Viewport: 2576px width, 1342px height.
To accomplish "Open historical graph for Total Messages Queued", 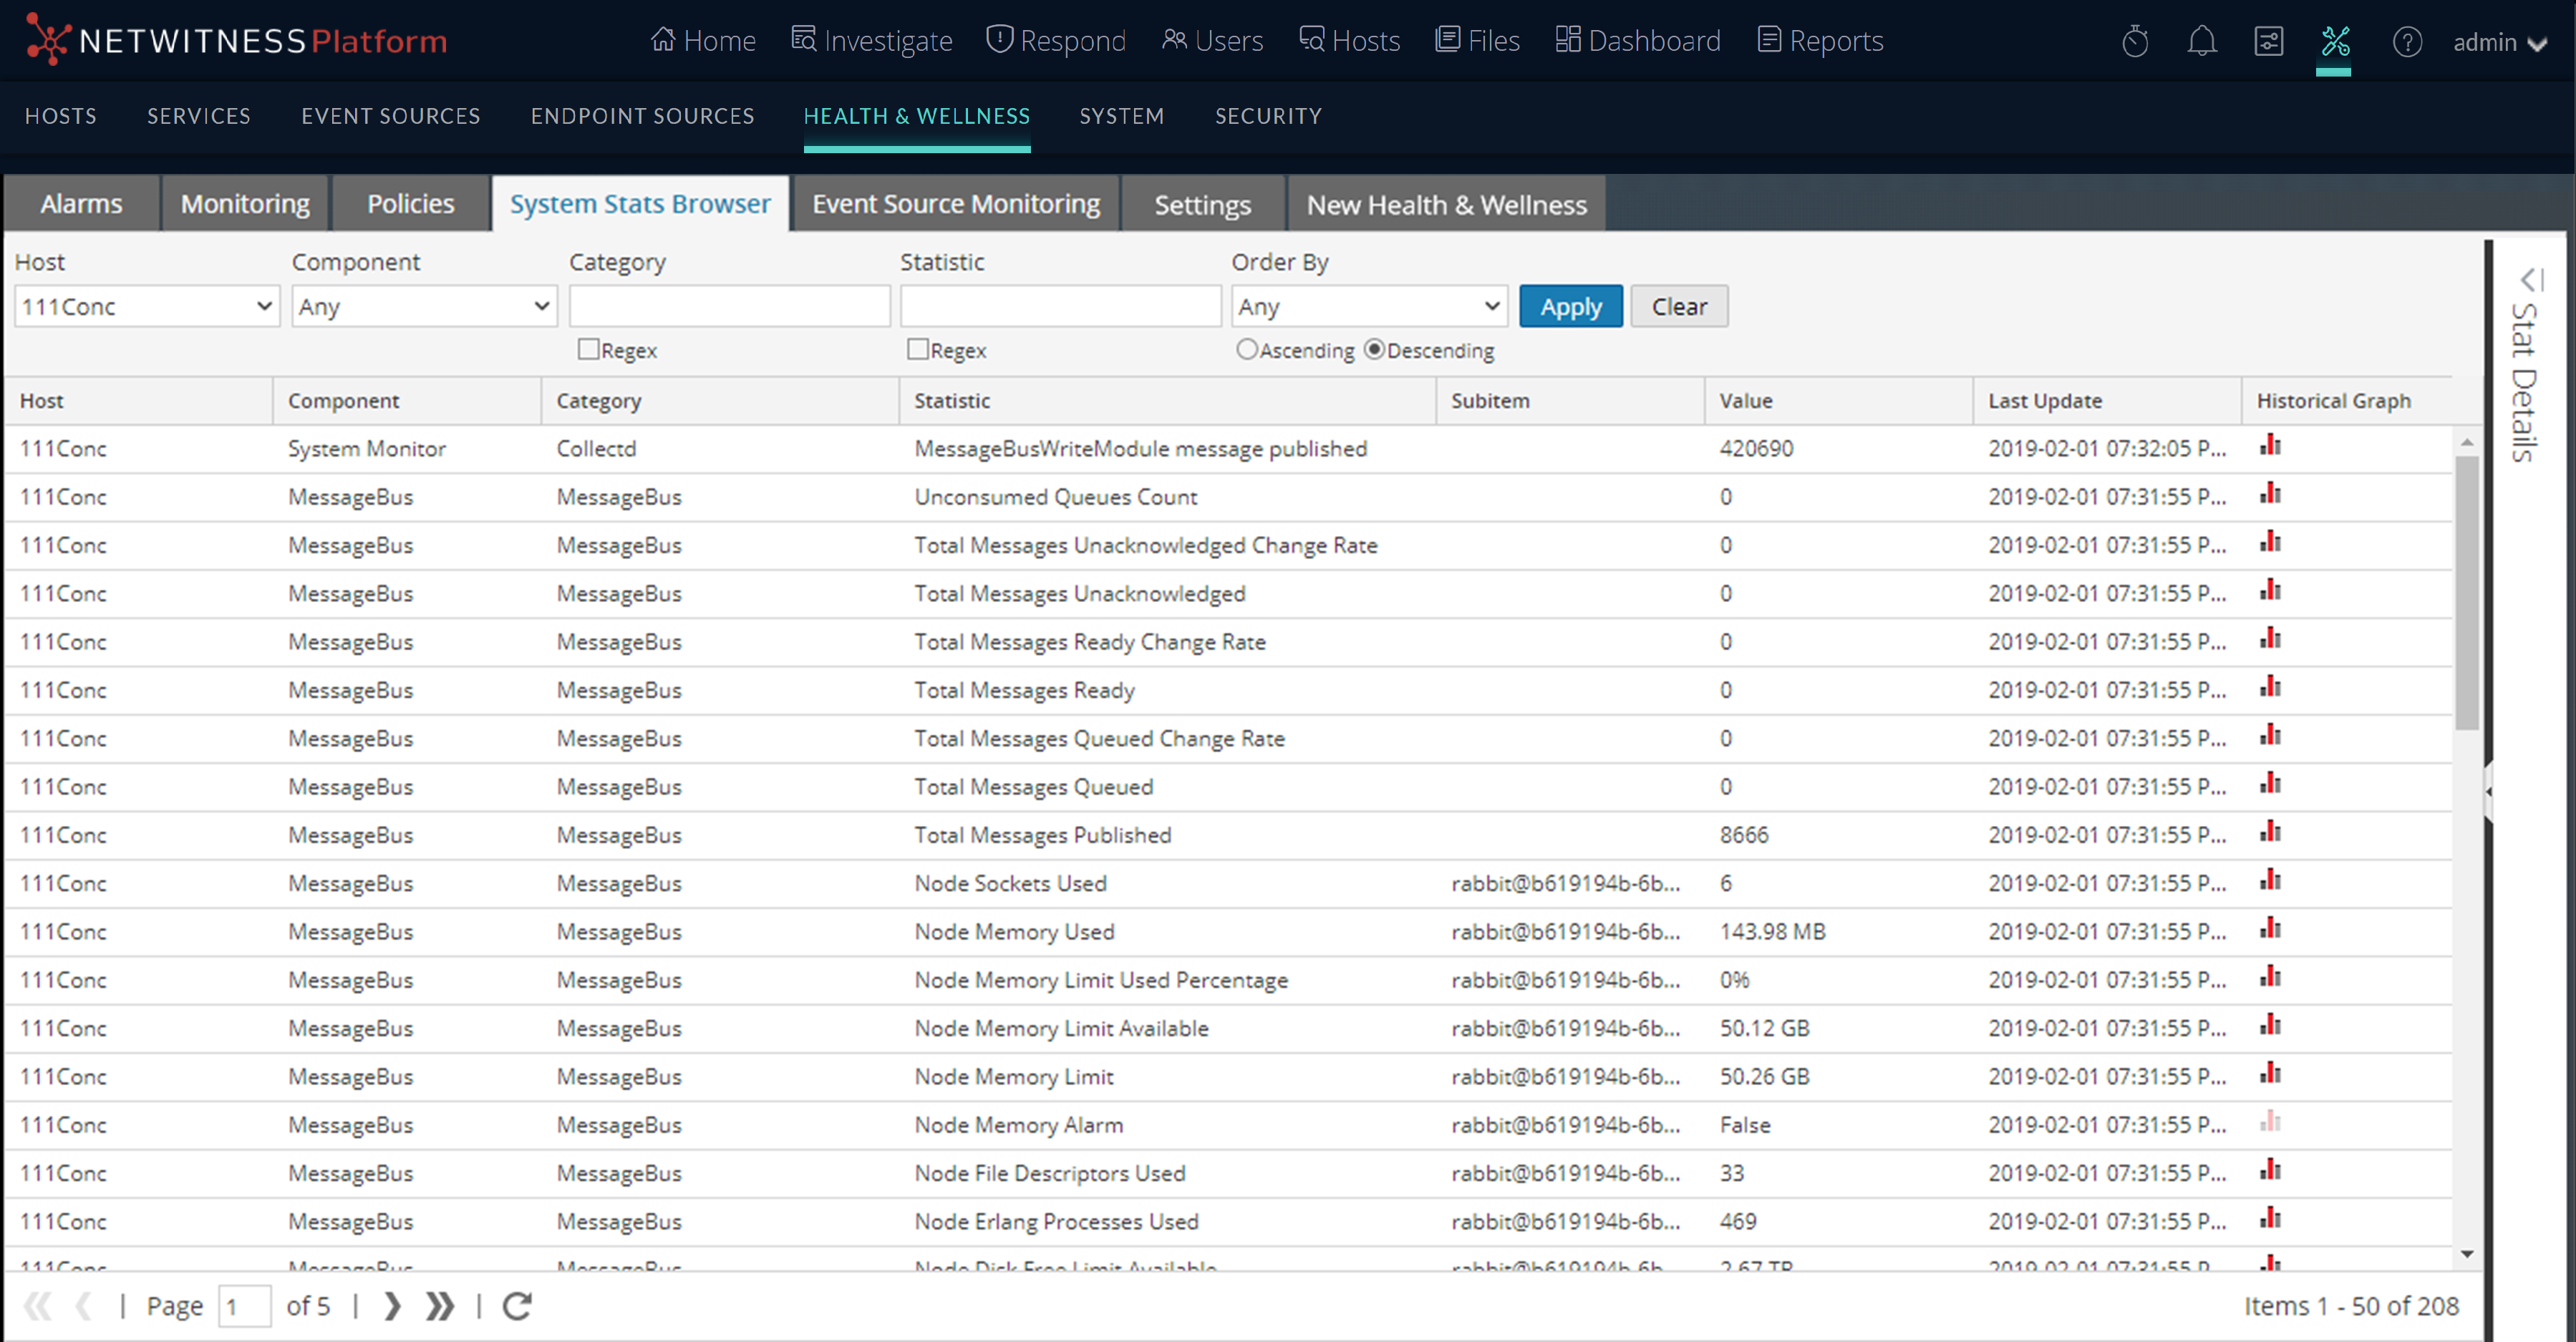I will coord(2270,783).
